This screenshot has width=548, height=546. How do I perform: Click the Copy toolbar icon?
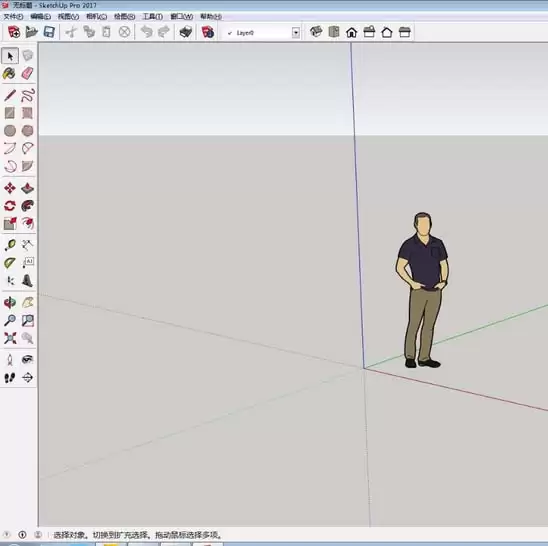89,32
